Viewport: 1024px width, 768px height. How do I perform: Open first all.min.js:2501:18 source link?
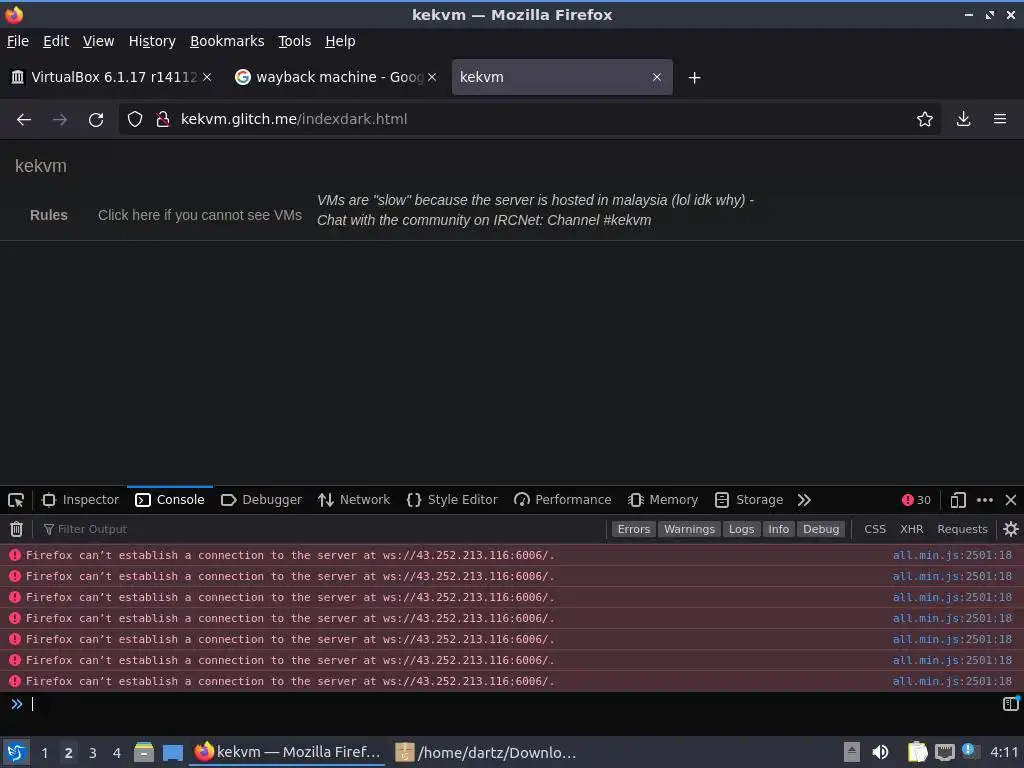pos(952,555)
